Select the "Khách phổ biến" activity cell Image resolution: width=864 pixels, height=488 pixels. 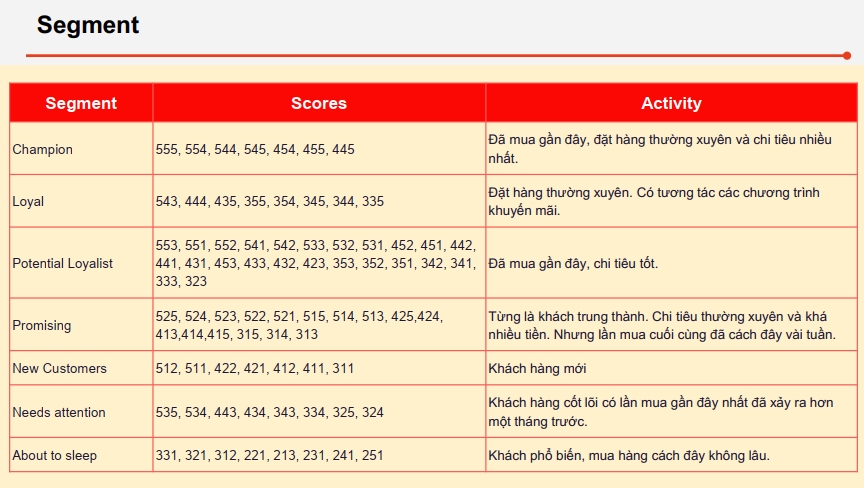(x=629, y=455)
